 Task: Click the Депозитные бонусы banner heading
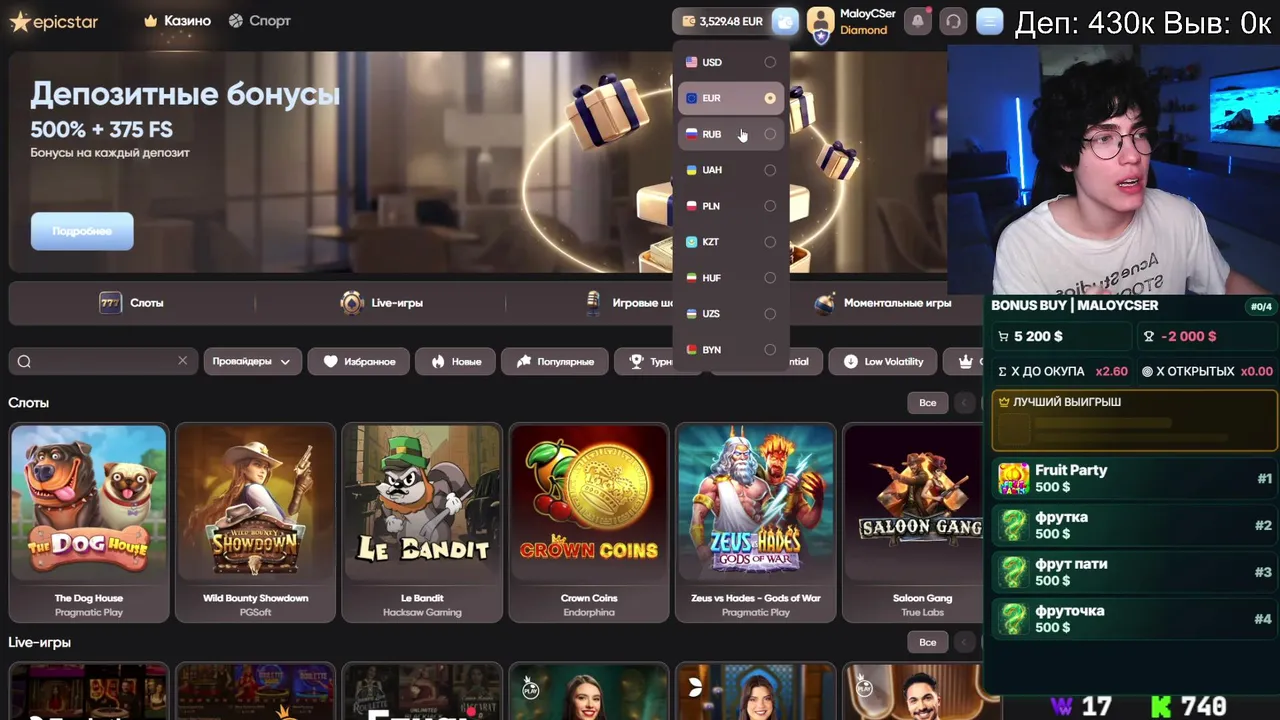(185, 95)
